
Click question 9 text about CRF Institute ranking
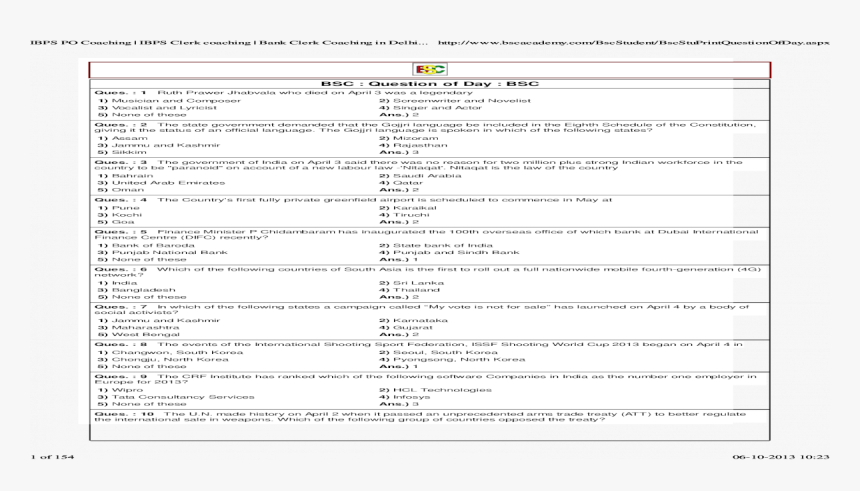tap(426, 379)
